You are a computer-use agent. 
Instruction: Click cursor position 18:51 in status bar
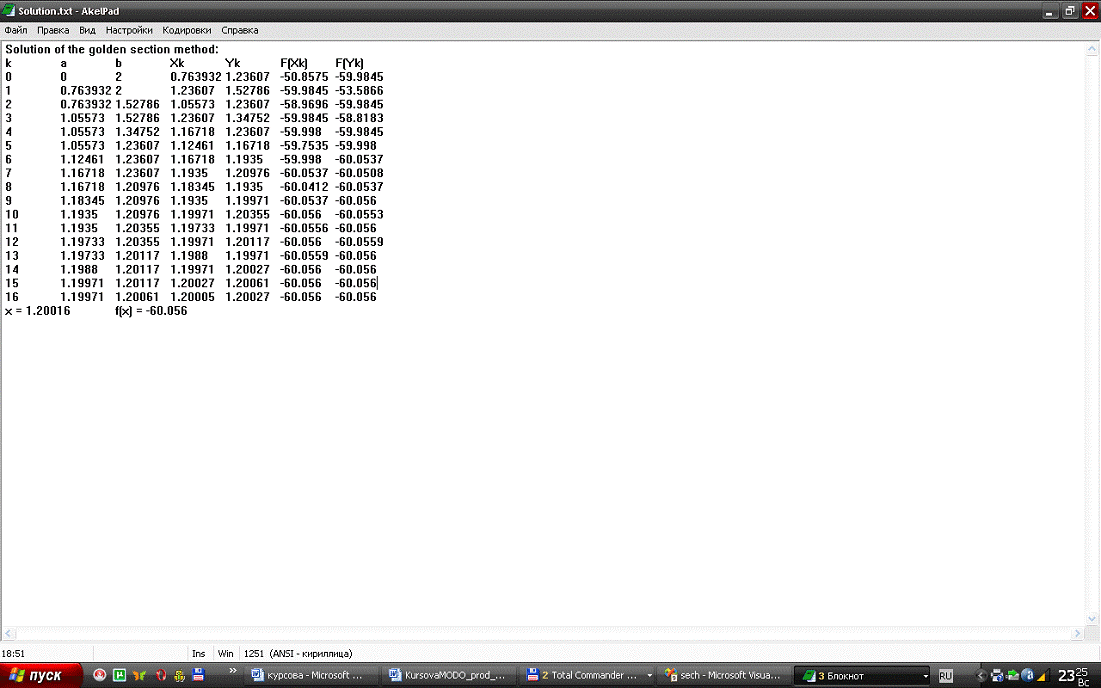click(x=13, y=654)
